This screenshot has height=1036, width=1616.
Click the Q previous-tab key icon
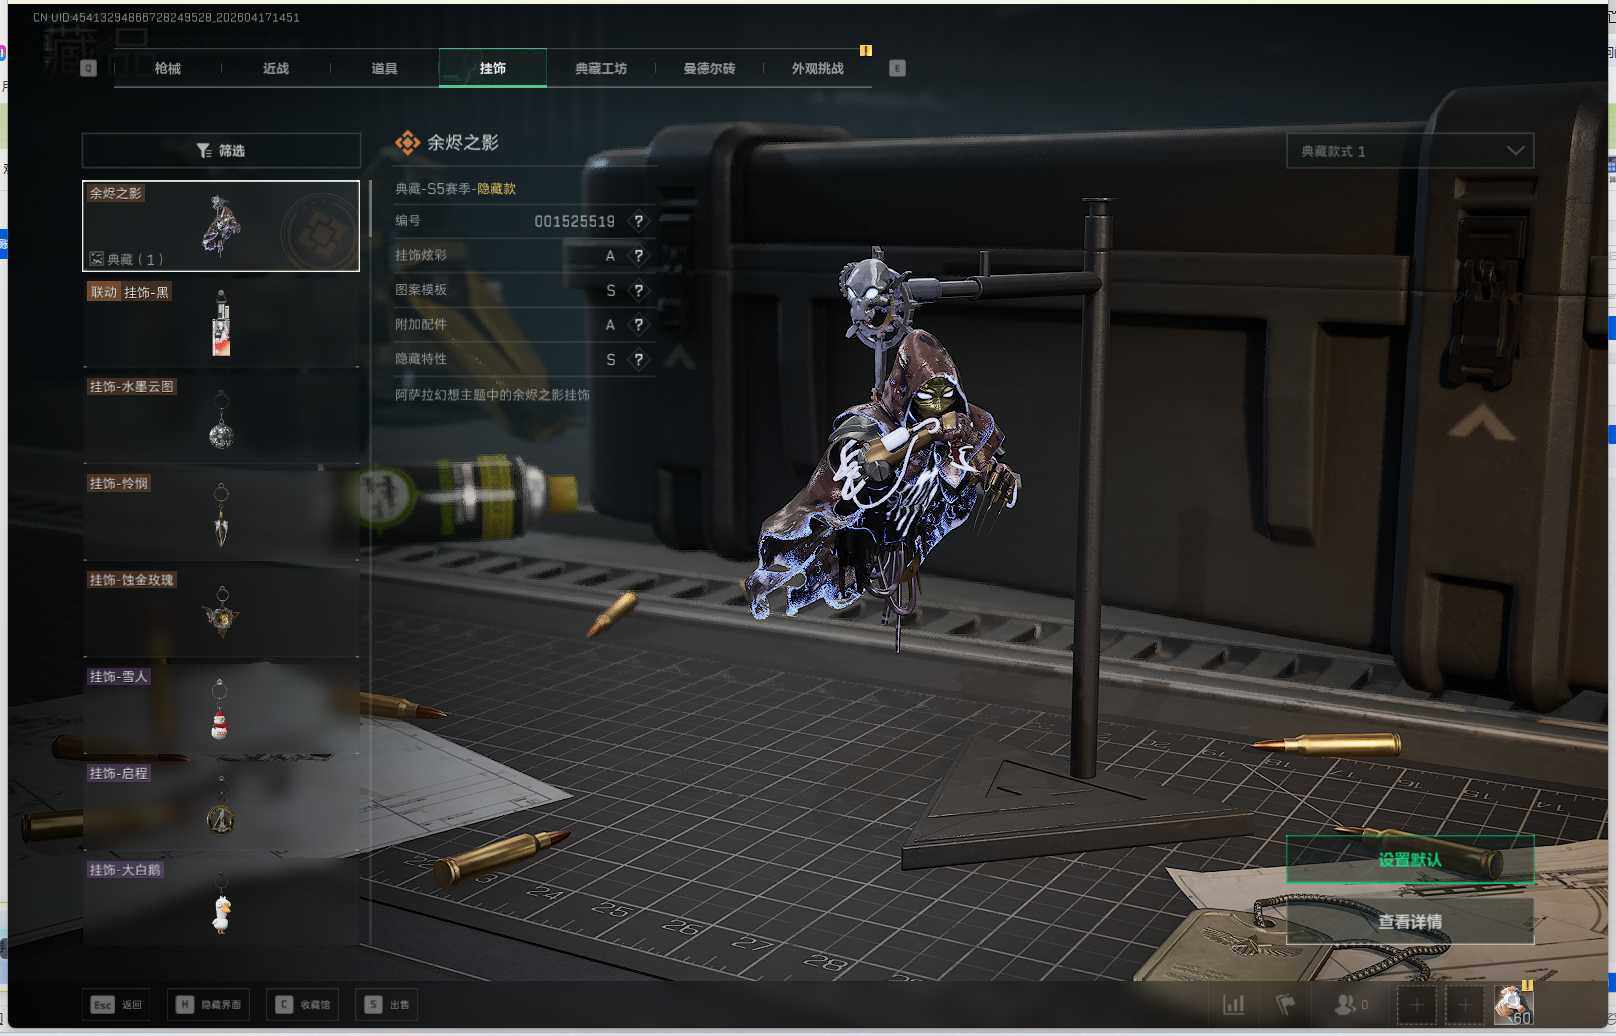point(89,68)
